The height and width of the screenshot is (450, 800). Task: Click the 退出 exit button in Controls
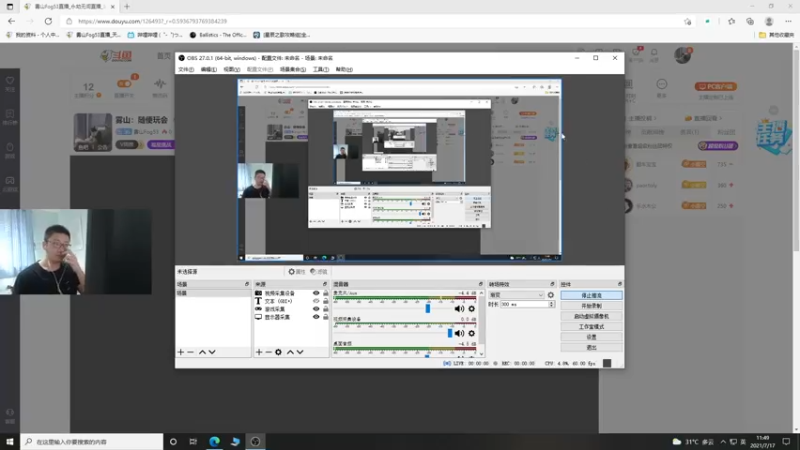(591, 347)
